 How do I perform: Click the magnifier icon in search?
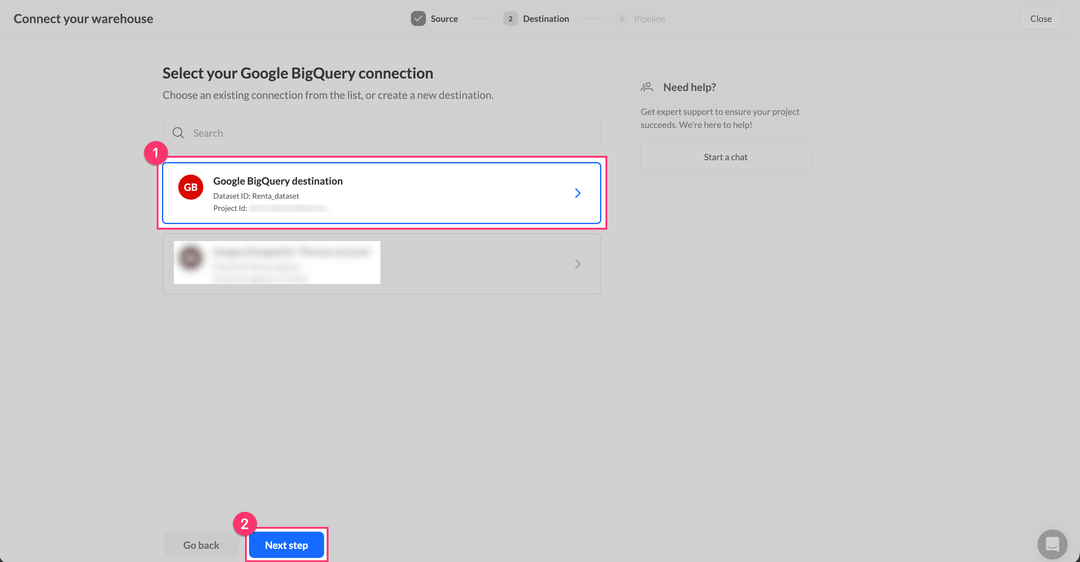[x=178, y=133]
